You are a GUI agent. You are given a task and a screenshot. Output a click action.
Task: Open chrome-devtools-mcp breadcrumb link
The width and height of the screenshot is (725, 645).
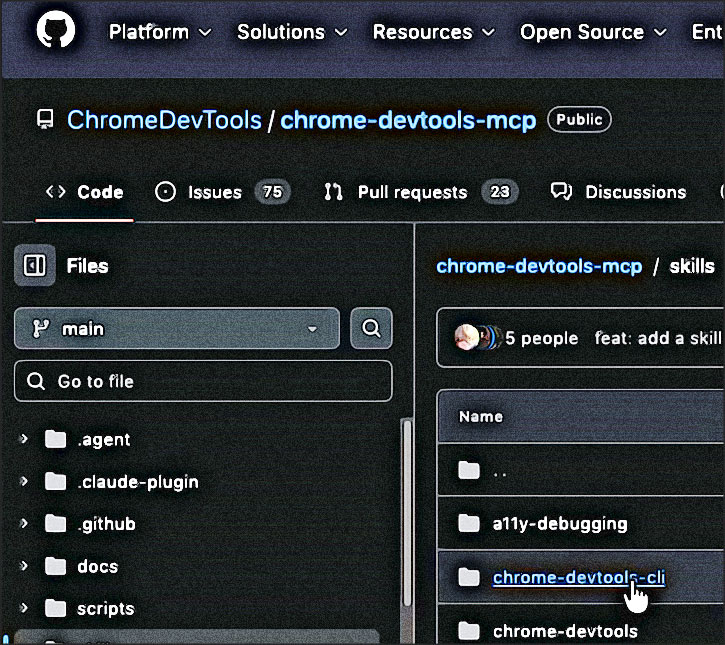pyautogui.click(x=539, y=266)
